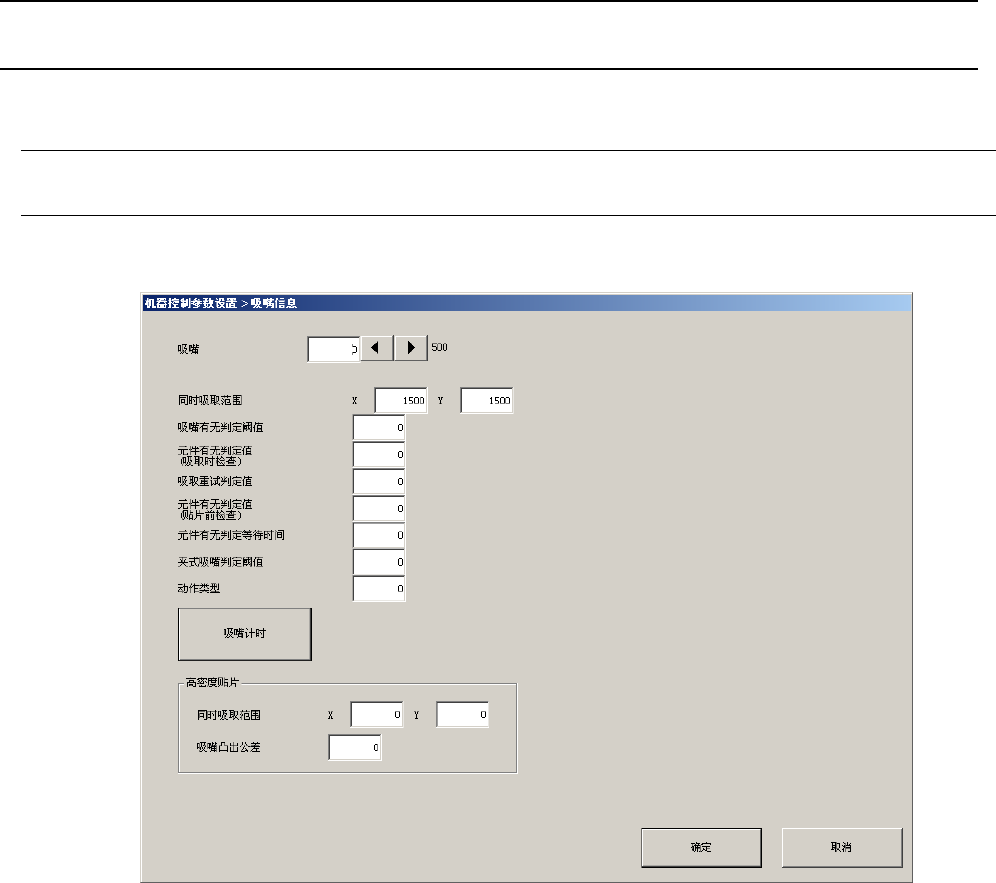Image resolution: width=996 pixels, height=883 pixels.
Task: Click the next nozzle right arrow
Action: tap(411, 348)
